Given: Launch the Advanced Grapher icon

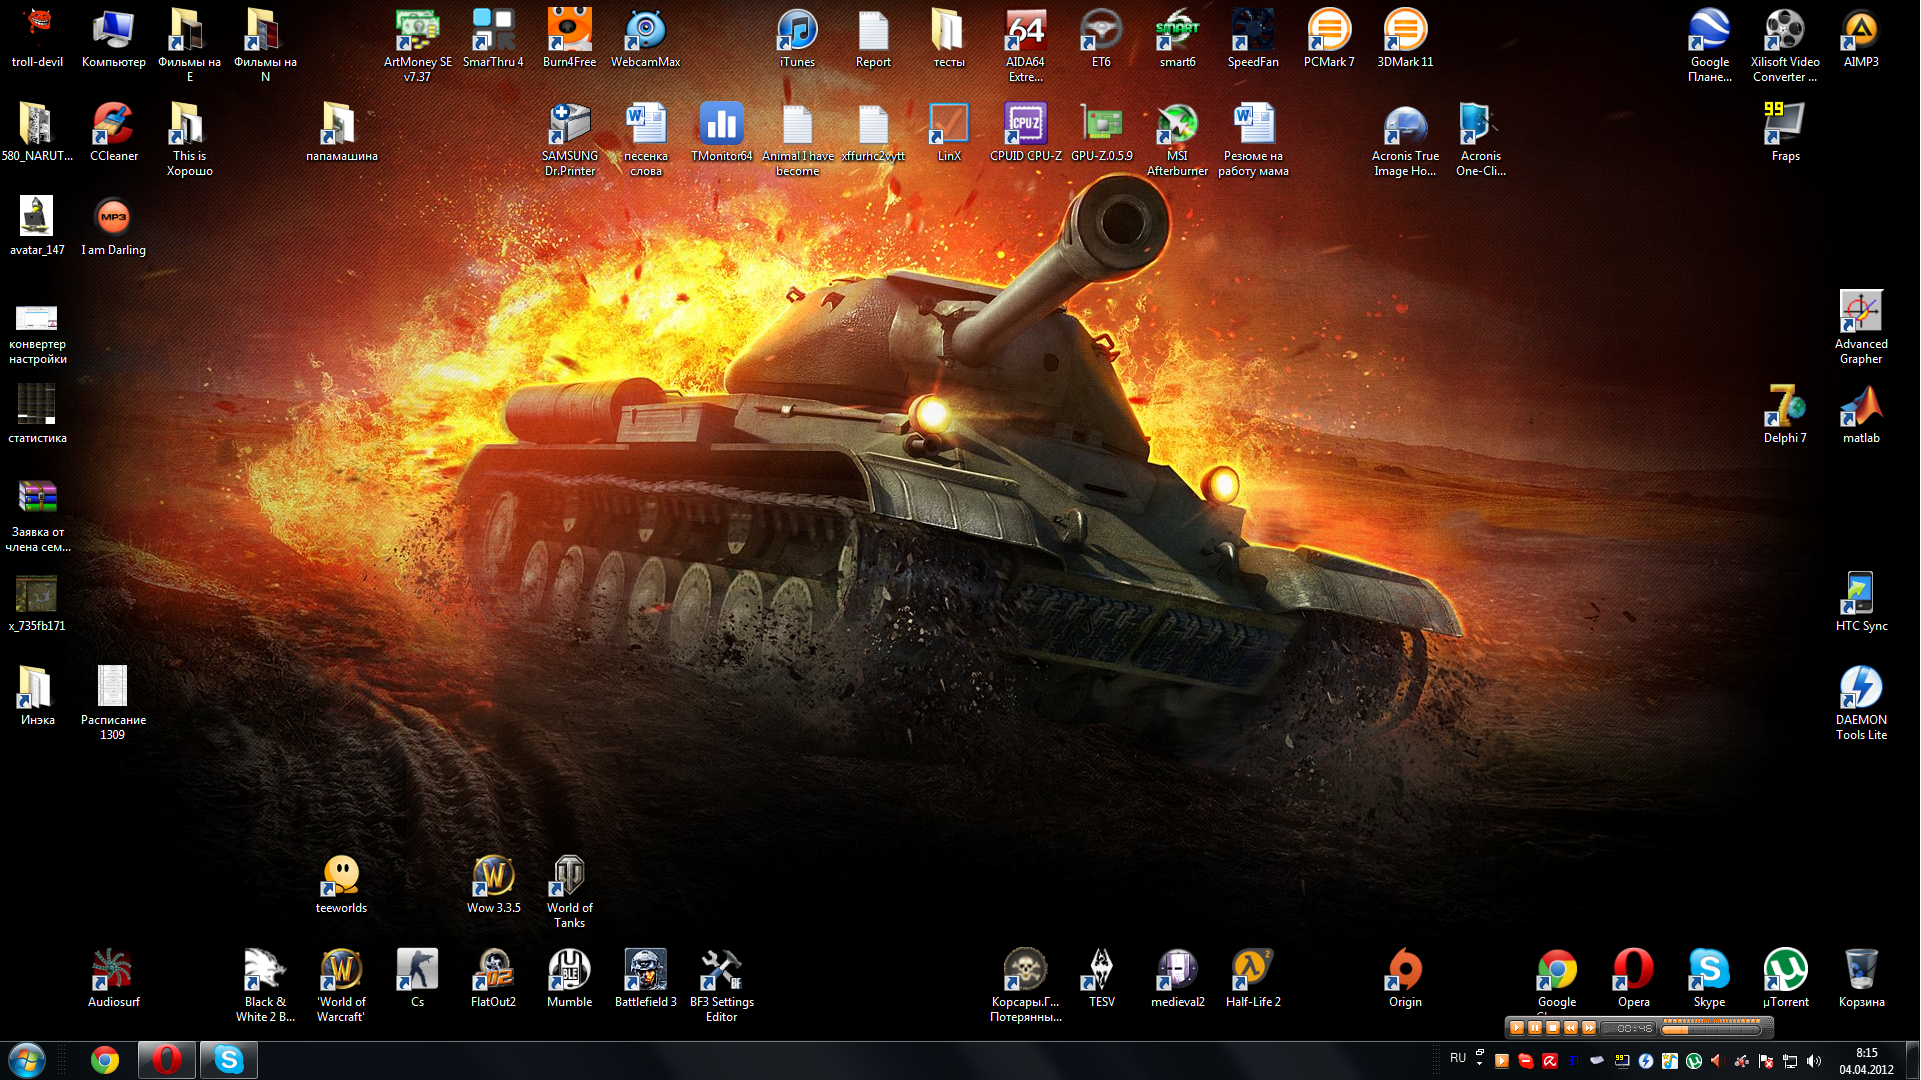Looking at the screenshot, I should [x=1861, y=327].
